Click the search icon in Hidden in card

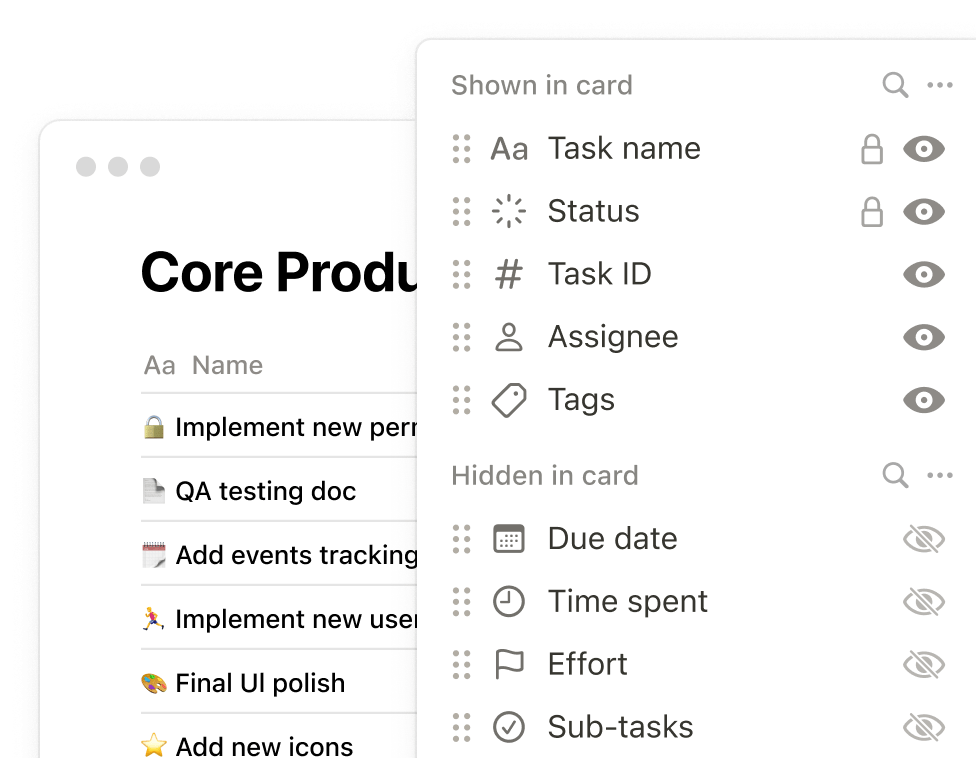pos(895,475)
